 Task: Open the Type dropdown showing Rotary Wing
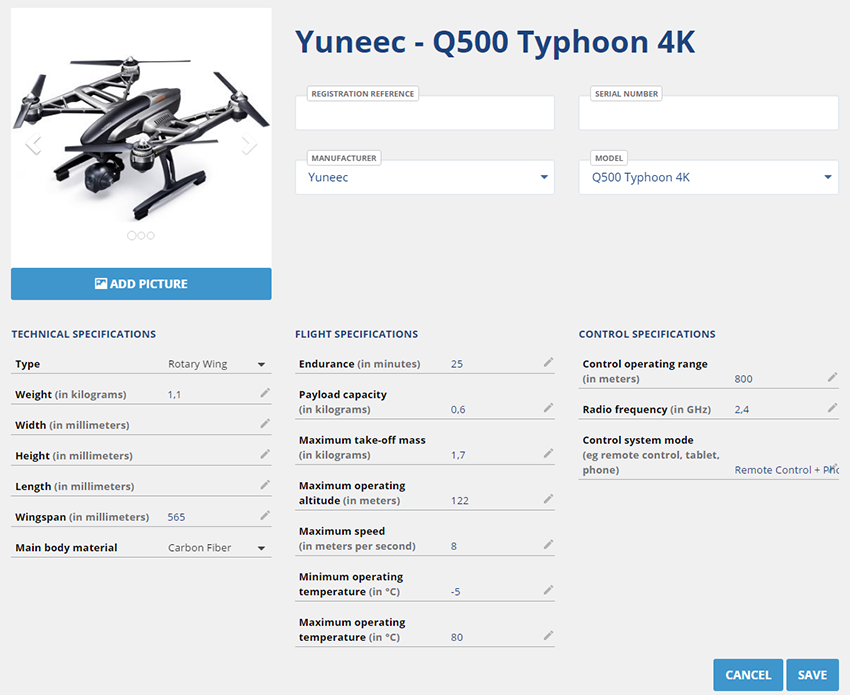(216, 364)
